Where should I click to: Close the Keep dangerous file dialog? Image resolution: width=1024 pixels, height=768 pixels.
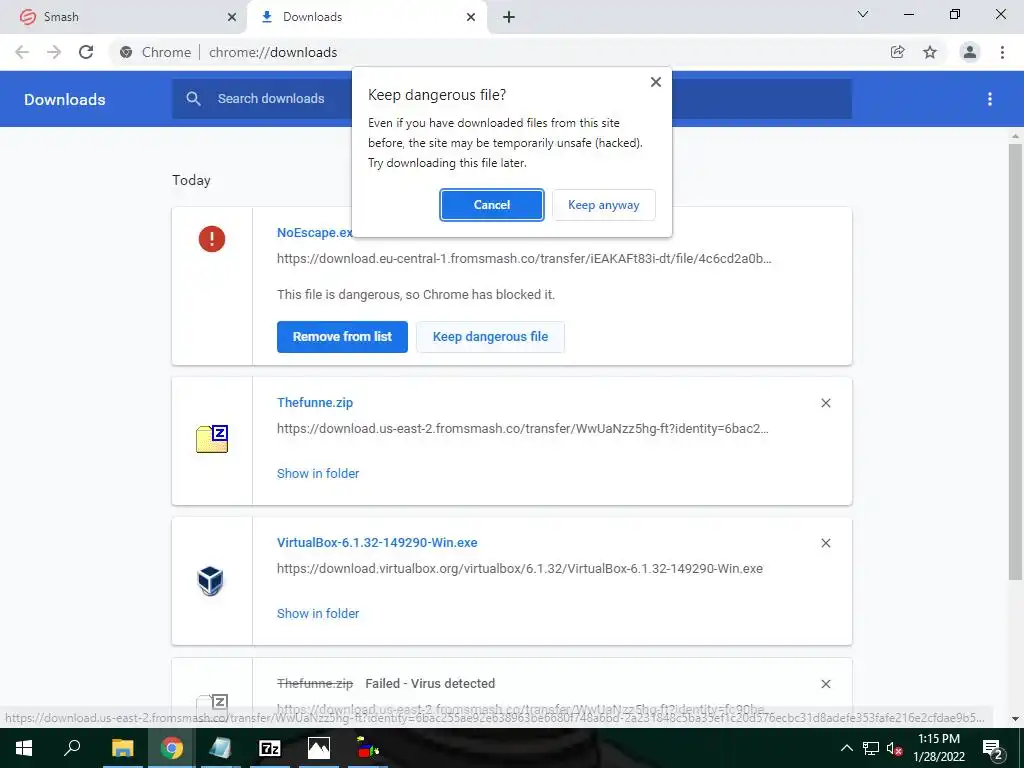[x=656, y=82]
